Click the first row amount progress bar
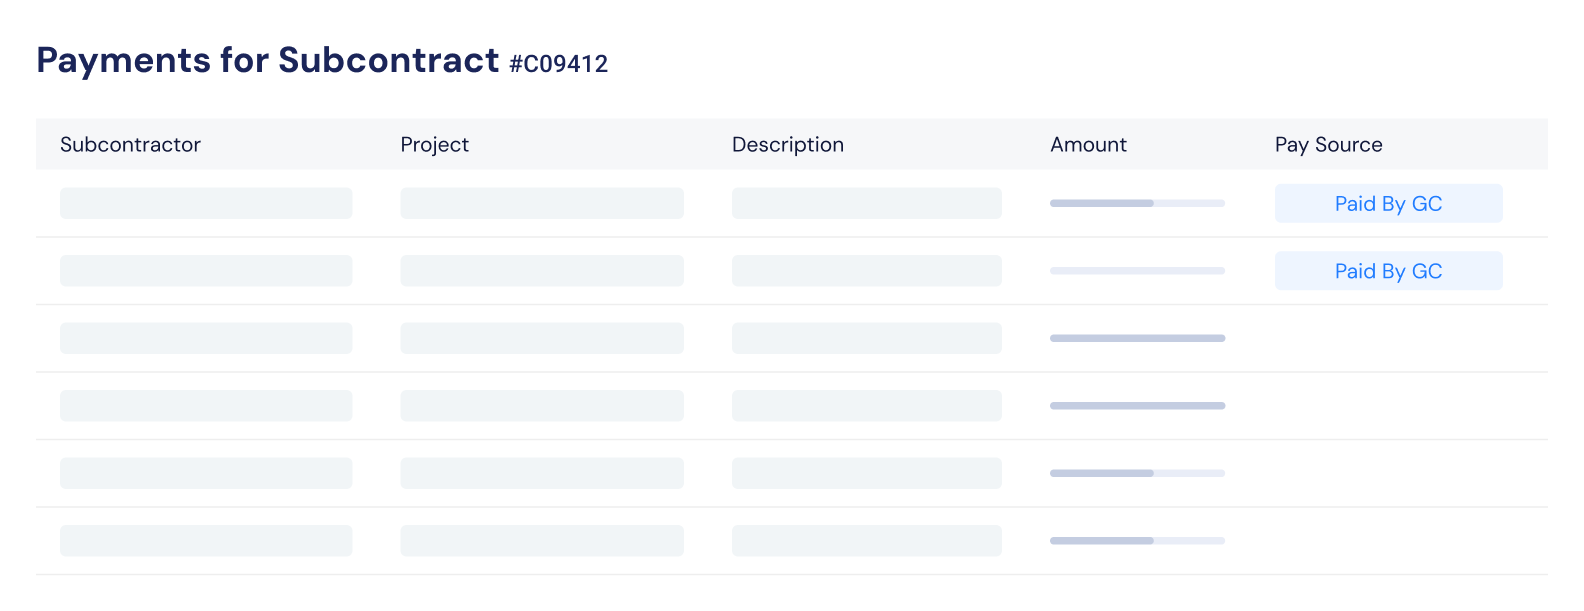The height and width of the screenshot is (611, 1584). [x=1137, y=203]
